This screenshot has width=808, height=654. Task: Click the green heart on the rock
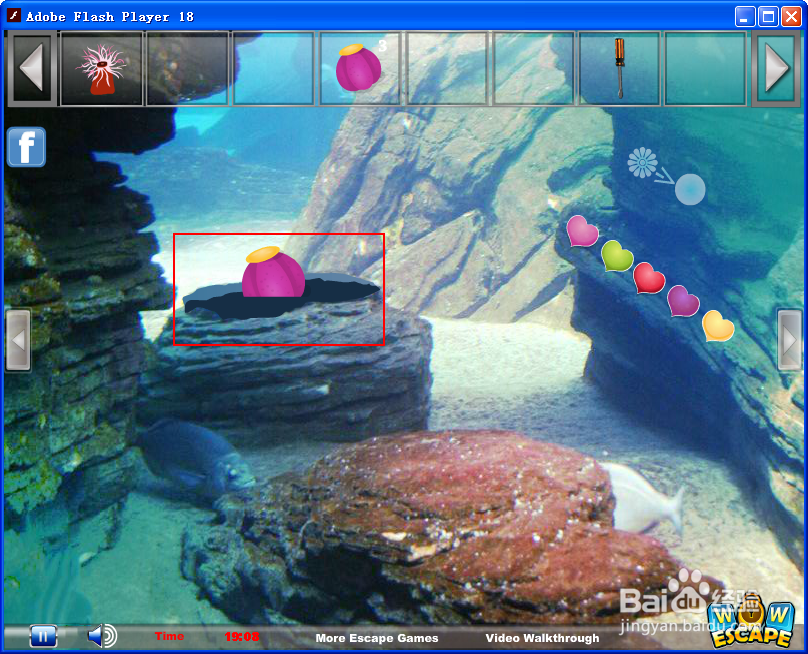[x=617, y=256]
